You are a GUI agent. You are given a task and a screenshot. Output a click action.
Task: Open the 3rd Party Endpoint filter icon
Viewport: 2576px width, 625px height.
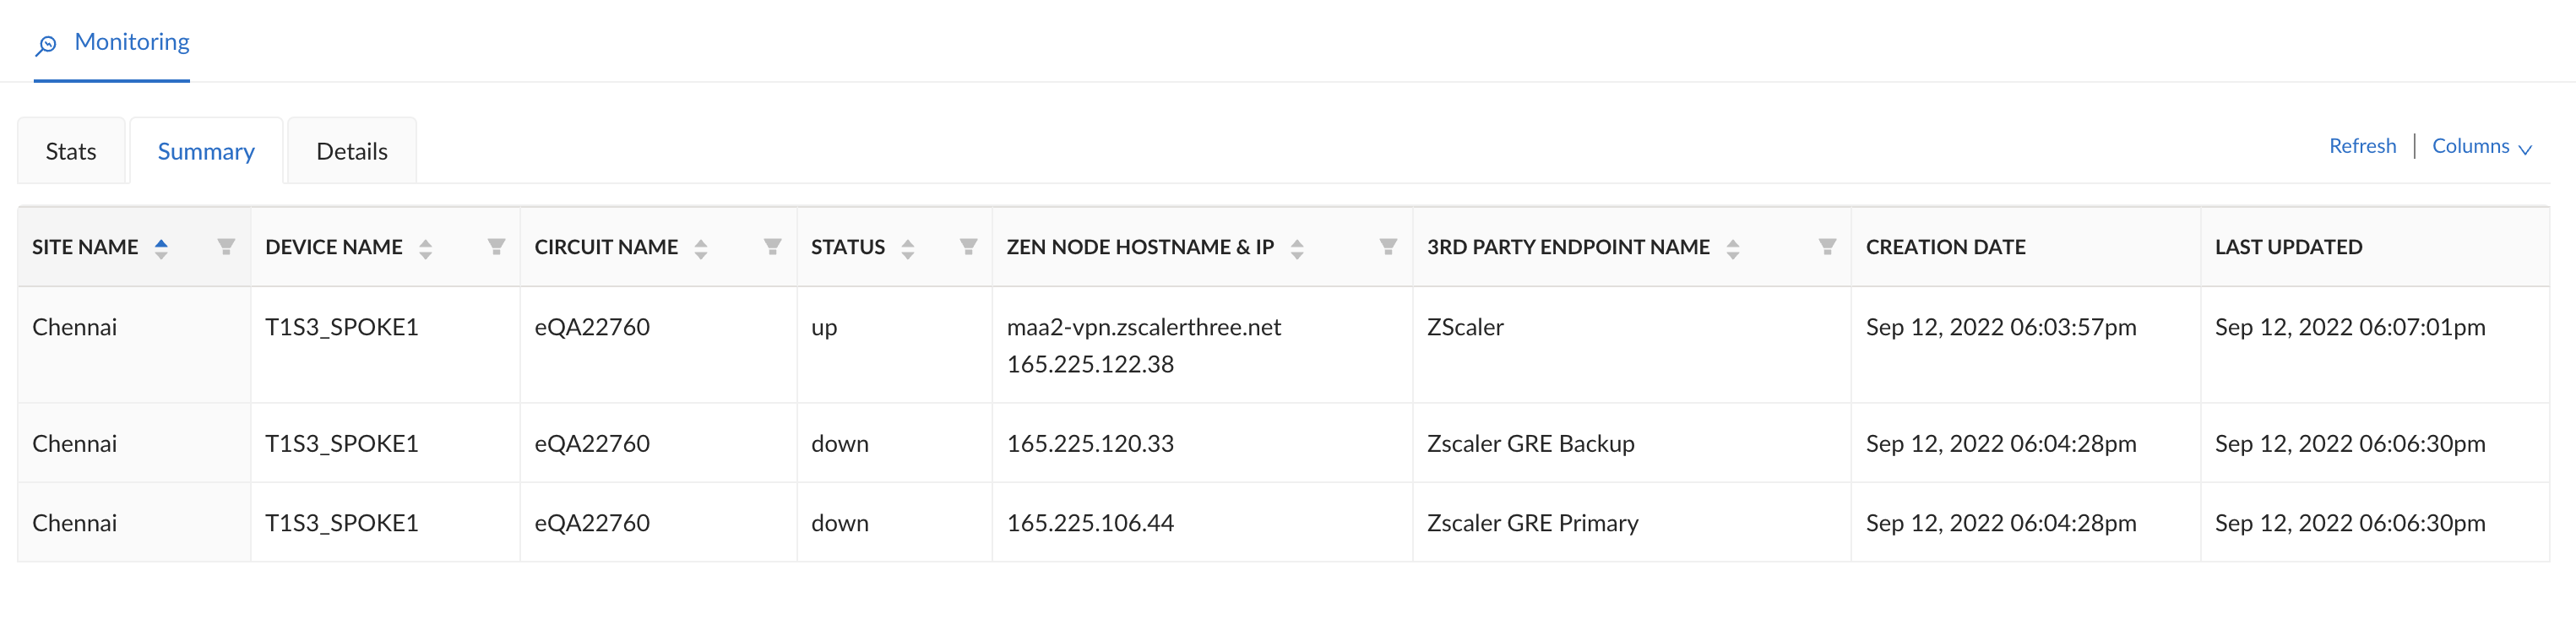pos(1827,247)
